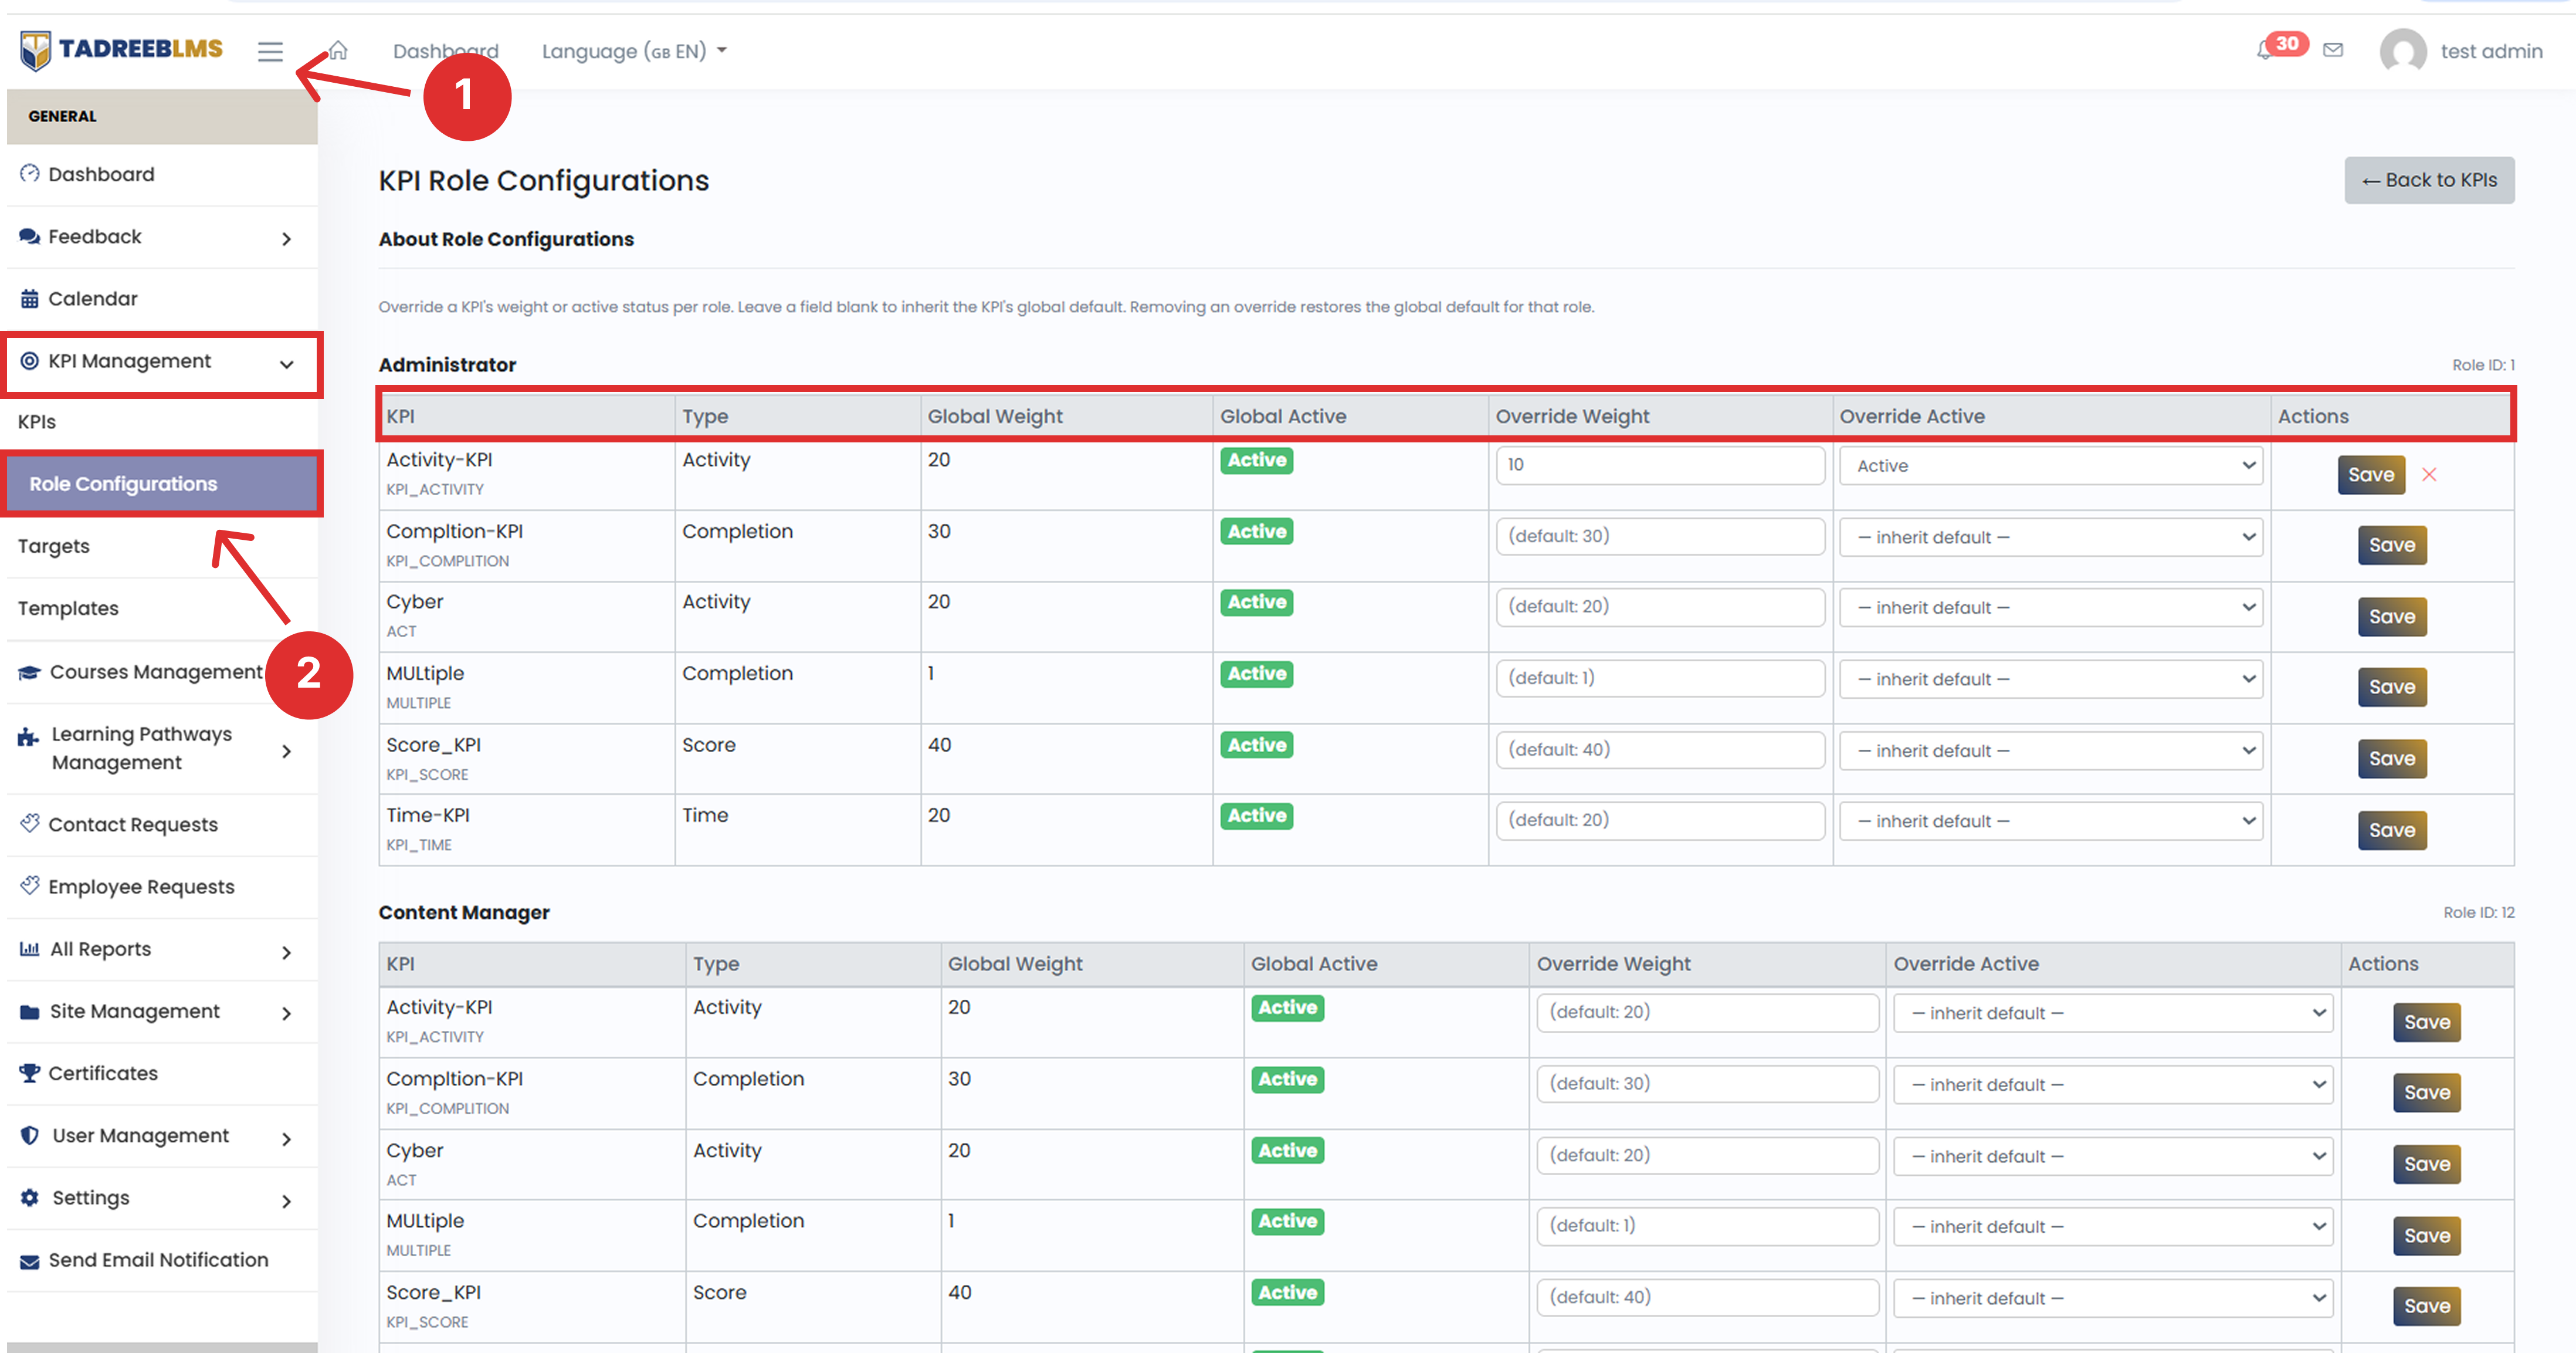Open the Templates submenu item
This screenshot has width=2576, height=1353.
[68, 608]
